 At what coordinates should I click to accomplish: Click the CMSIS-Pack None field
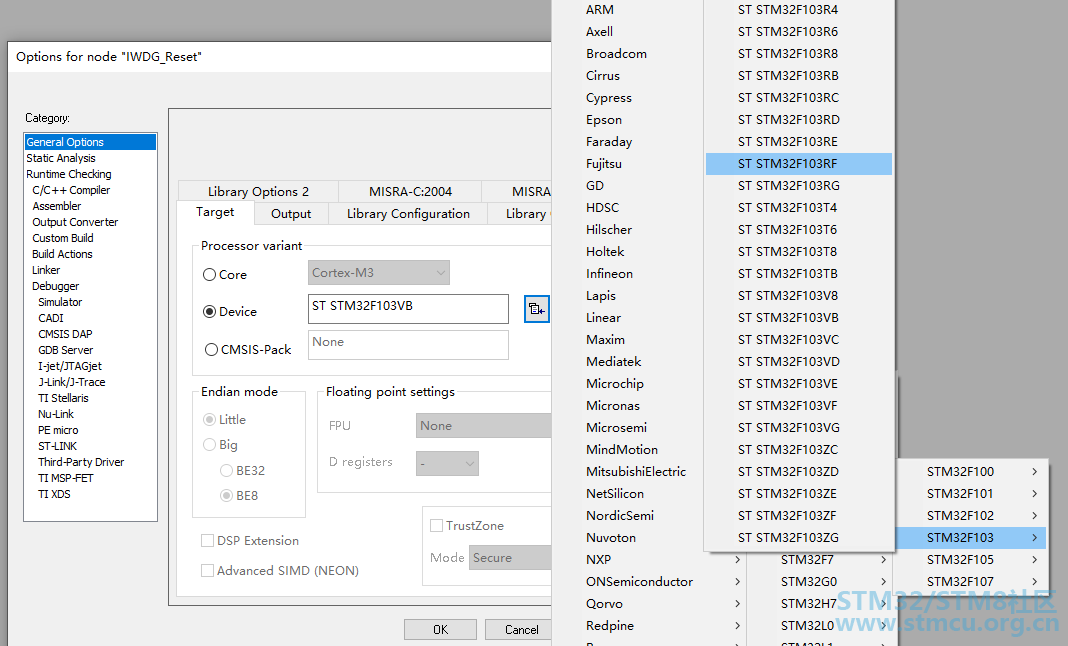click(408, 345)
